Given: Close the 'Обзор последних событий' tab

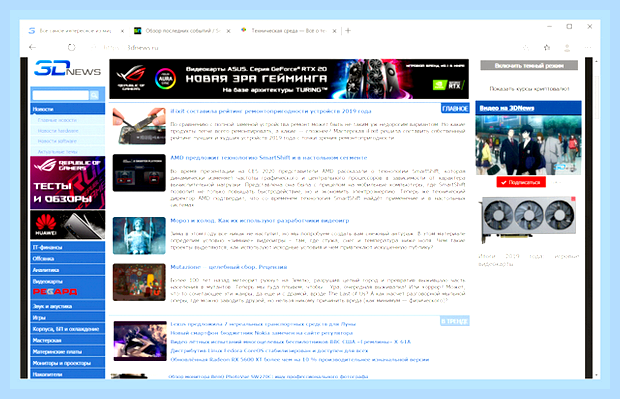Looking at the screenshot, I should (229, 31).
